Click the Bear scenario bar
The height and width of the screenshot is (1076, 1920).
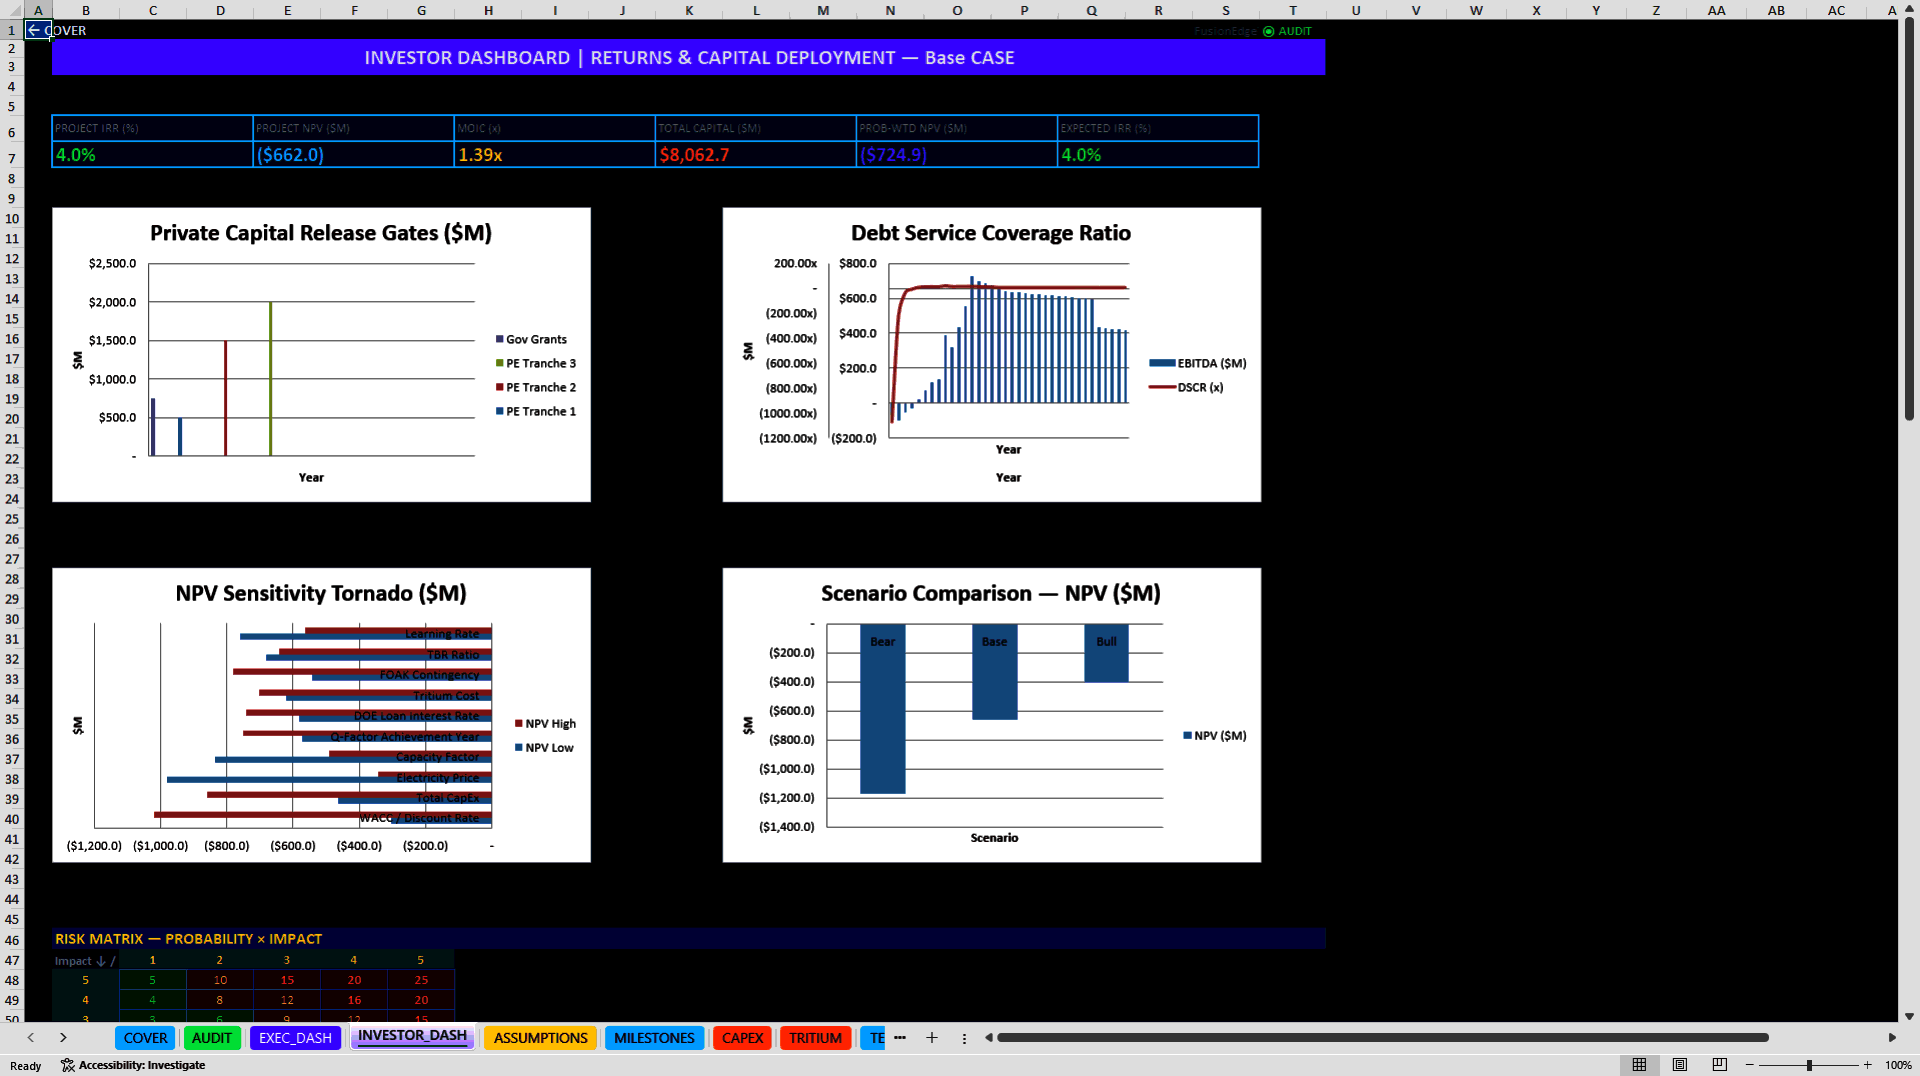coord(882,709)
